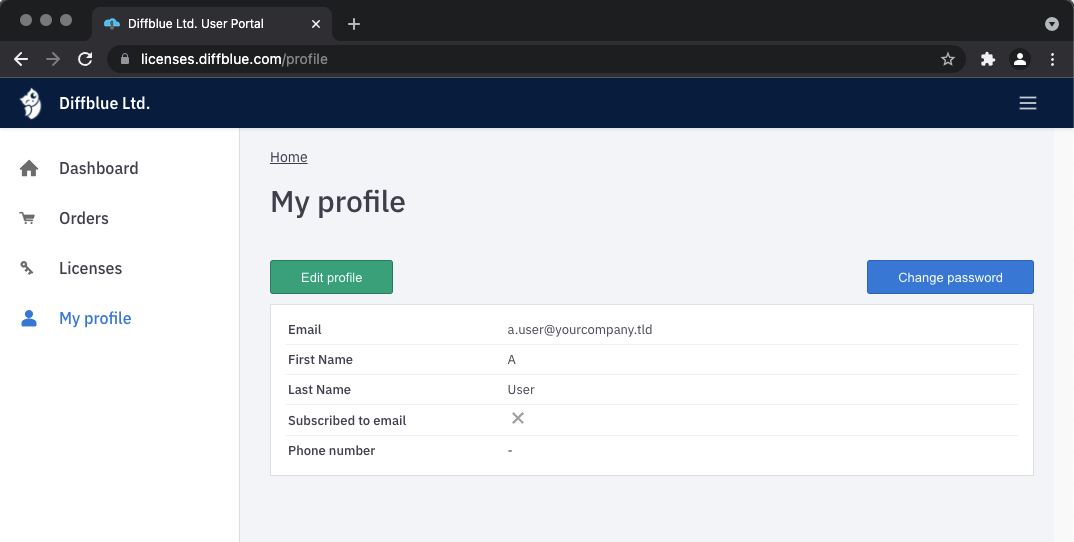Bookmark this page with the star icon
1074x542 pixels.
(x=948, y=59)
